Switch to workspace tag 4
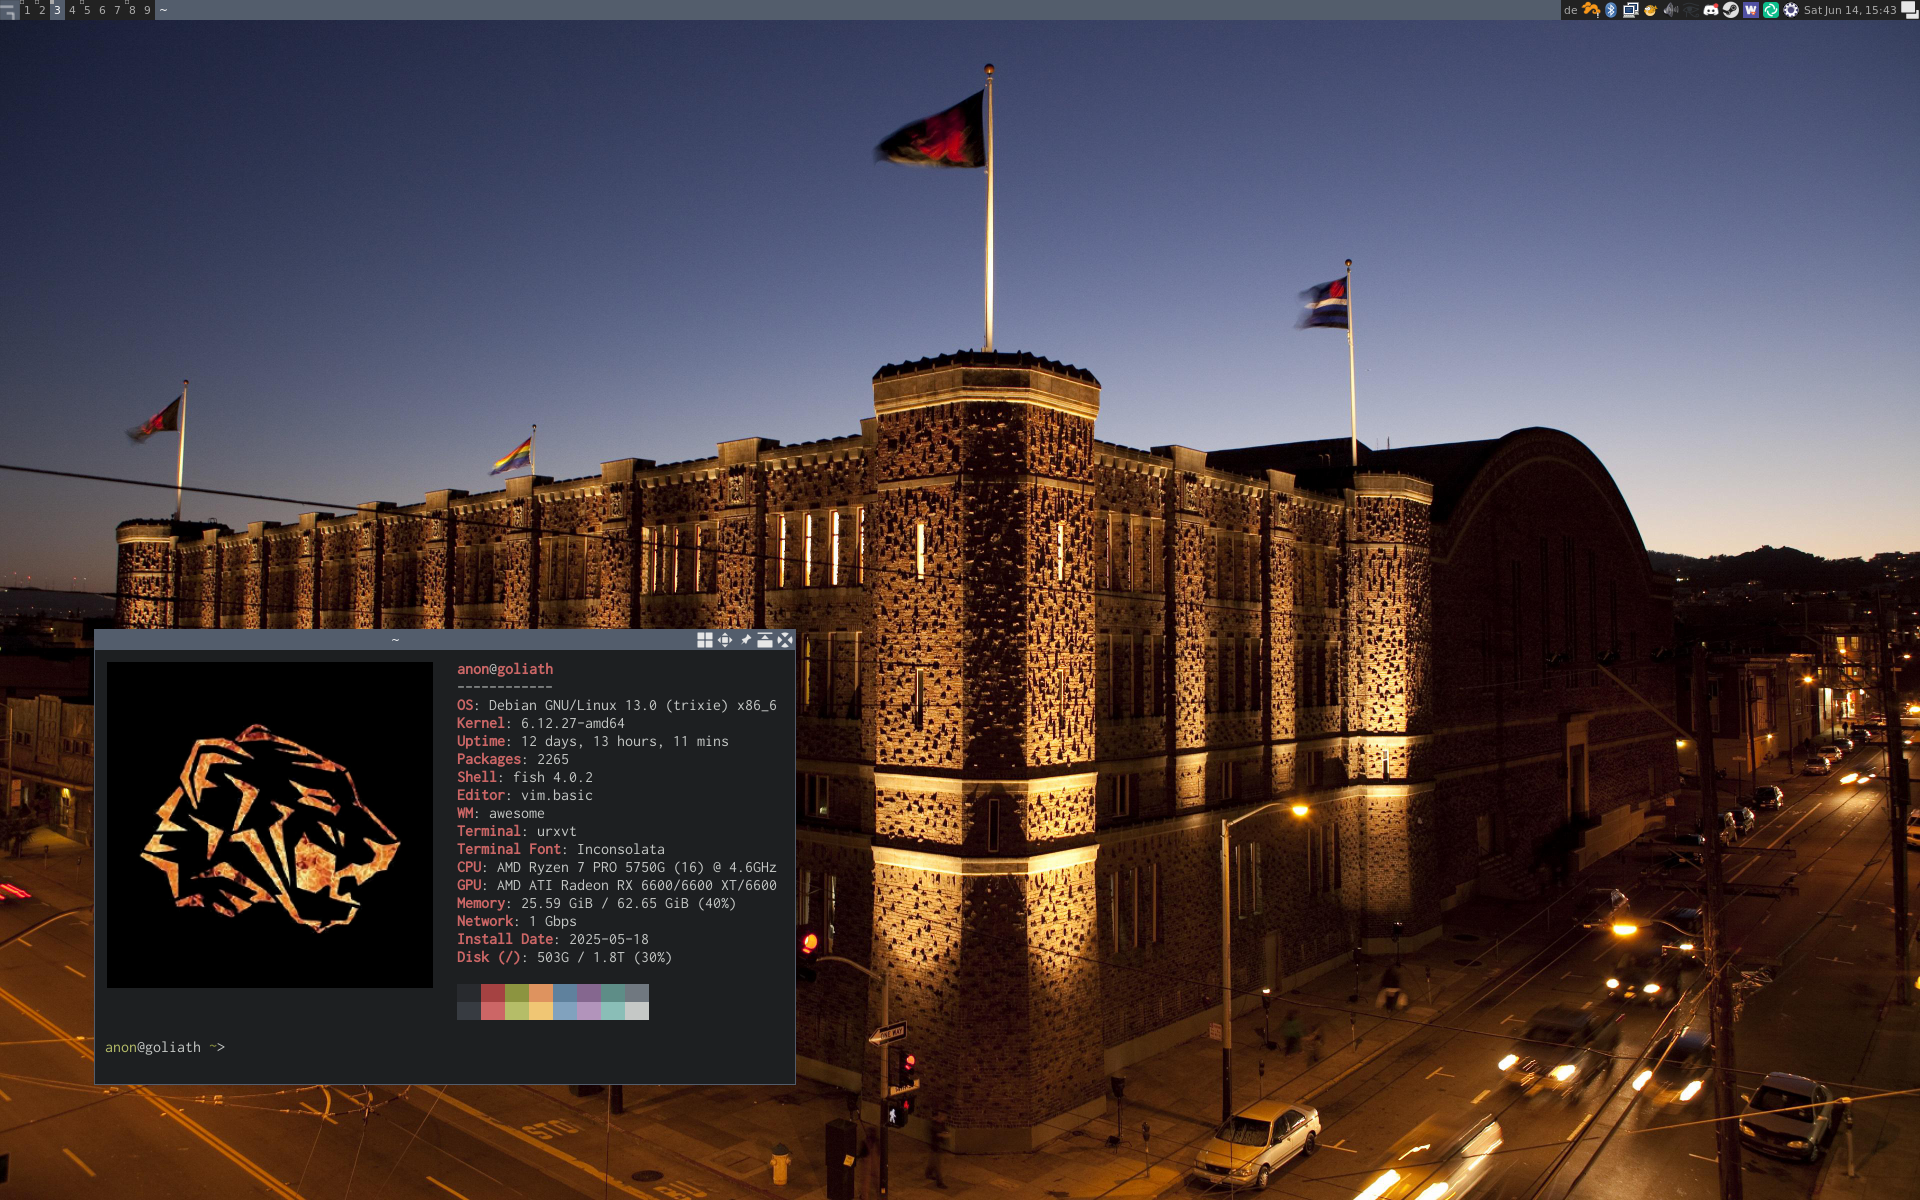 pos(72,10)
